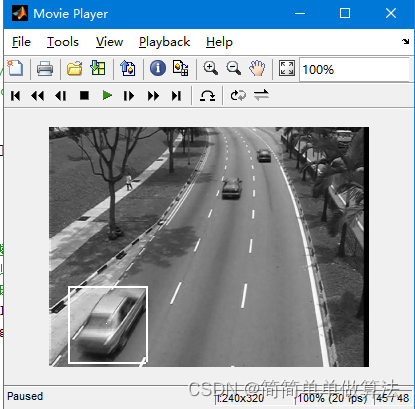The height and width of the screenshot is (409, 415).
Task: Open a video file with folder icon
Action: coord(74,69)
